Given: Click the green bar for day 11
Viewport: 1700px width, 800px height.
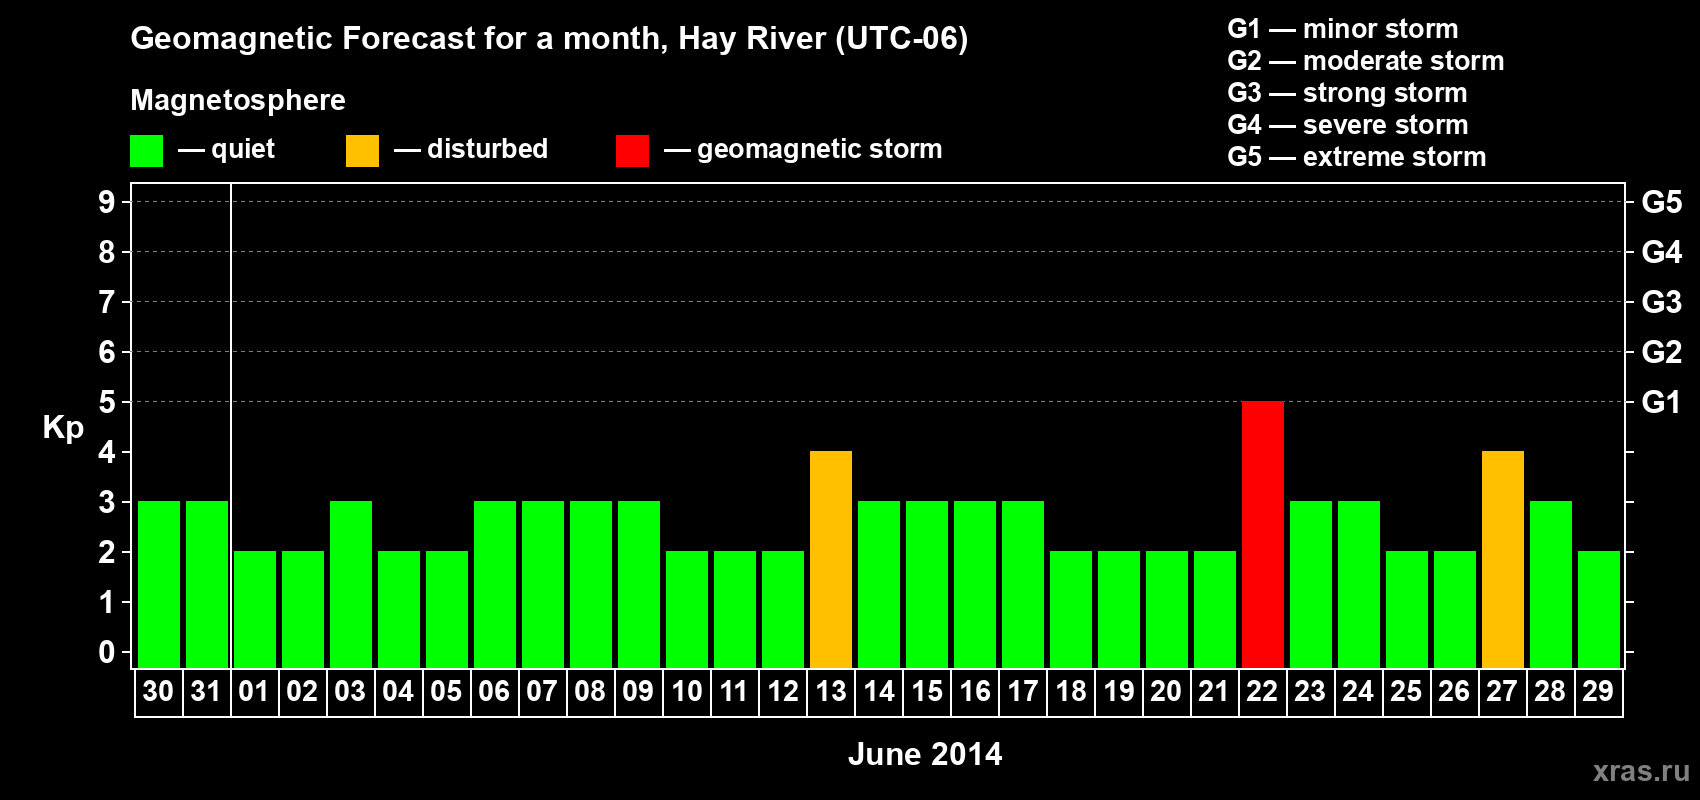Looking at the screenshot, I should click(735, 610).
